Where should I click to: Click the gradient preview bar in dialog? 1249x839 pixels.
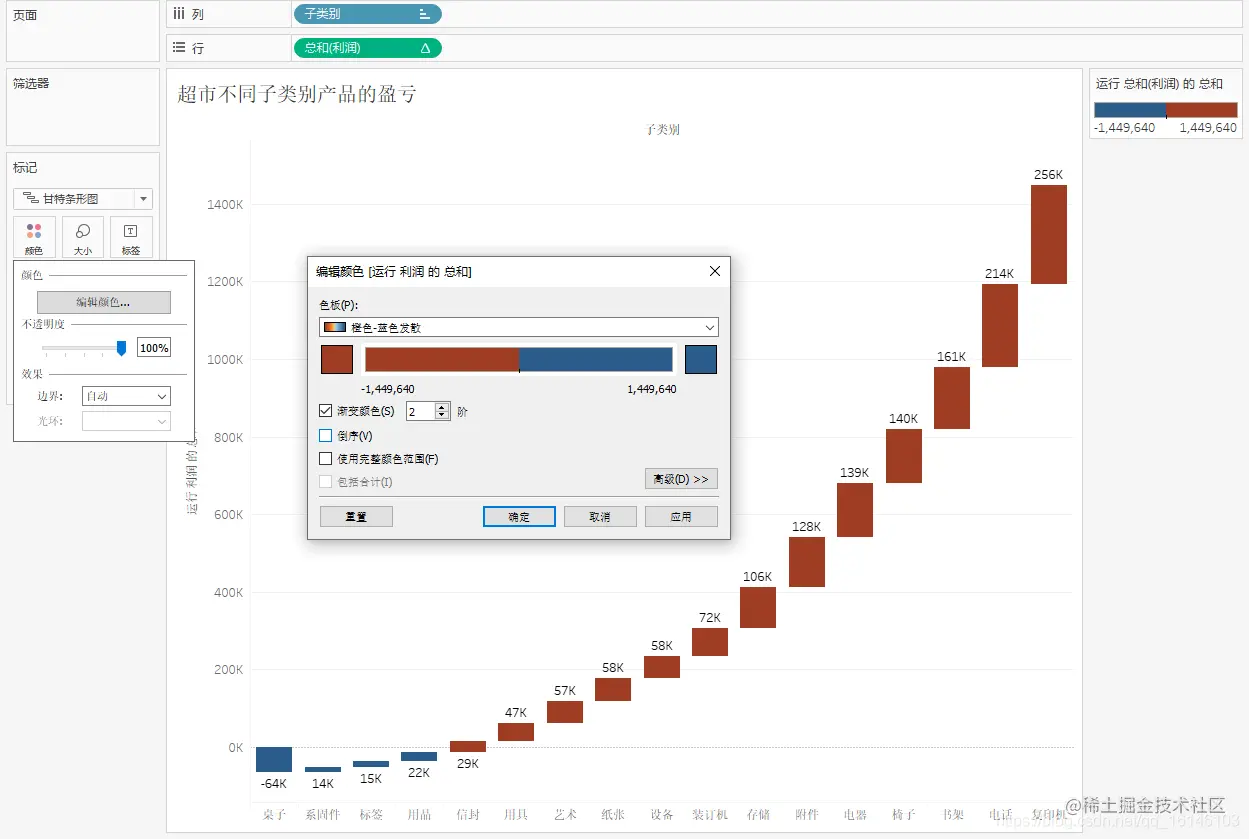coord(519,360)
